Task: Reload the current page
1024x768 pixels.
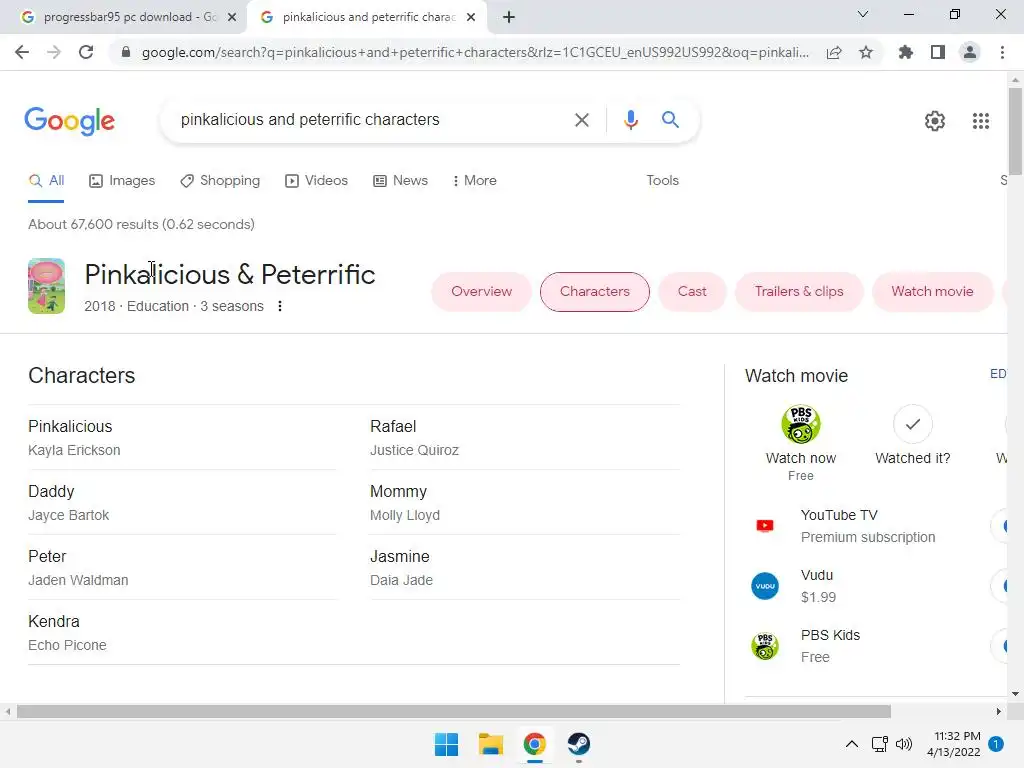Action: tap(86, 52)
